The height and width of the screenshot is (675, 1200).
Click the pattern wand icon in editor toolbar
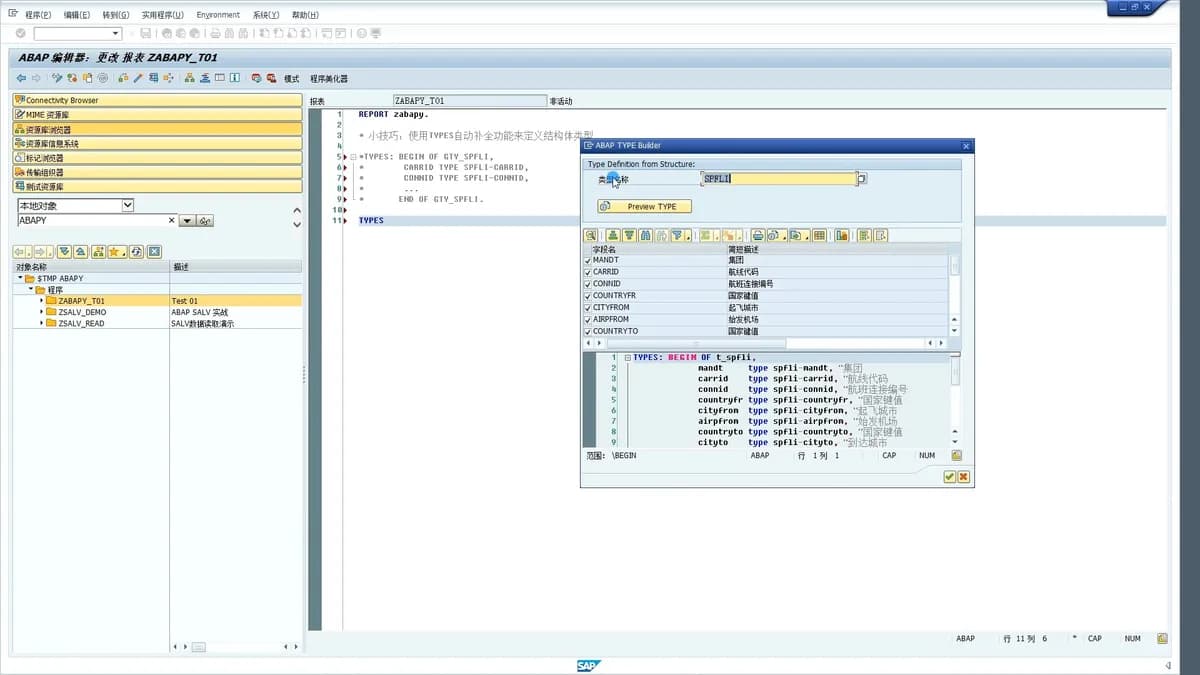[138, 78]
